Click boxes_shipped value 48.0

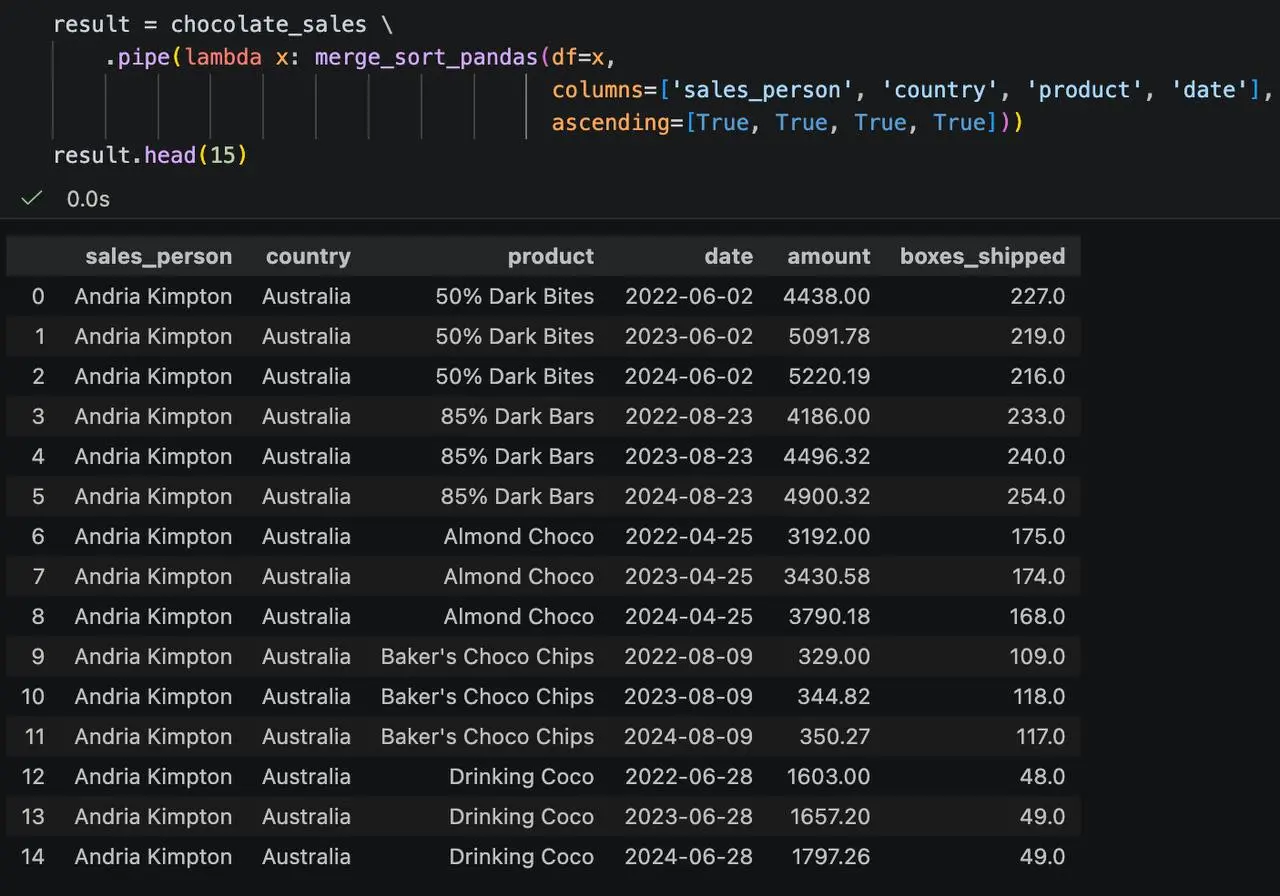tap(1043, 776)
